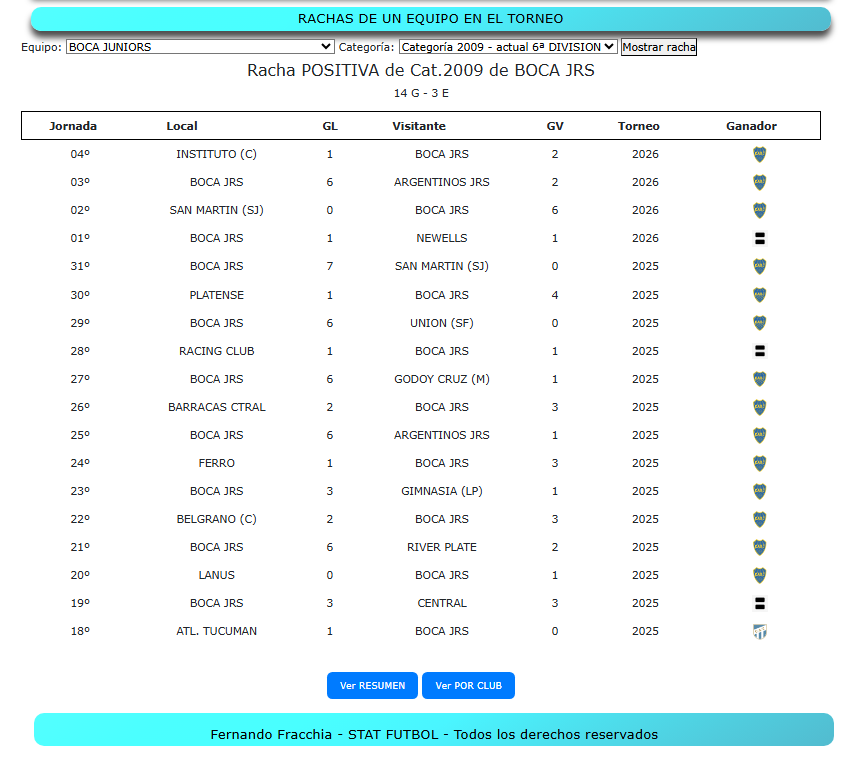Viewport: 853px width, 769px height.
Task: Click the LANUS local team cell
Action: (217, 575)
